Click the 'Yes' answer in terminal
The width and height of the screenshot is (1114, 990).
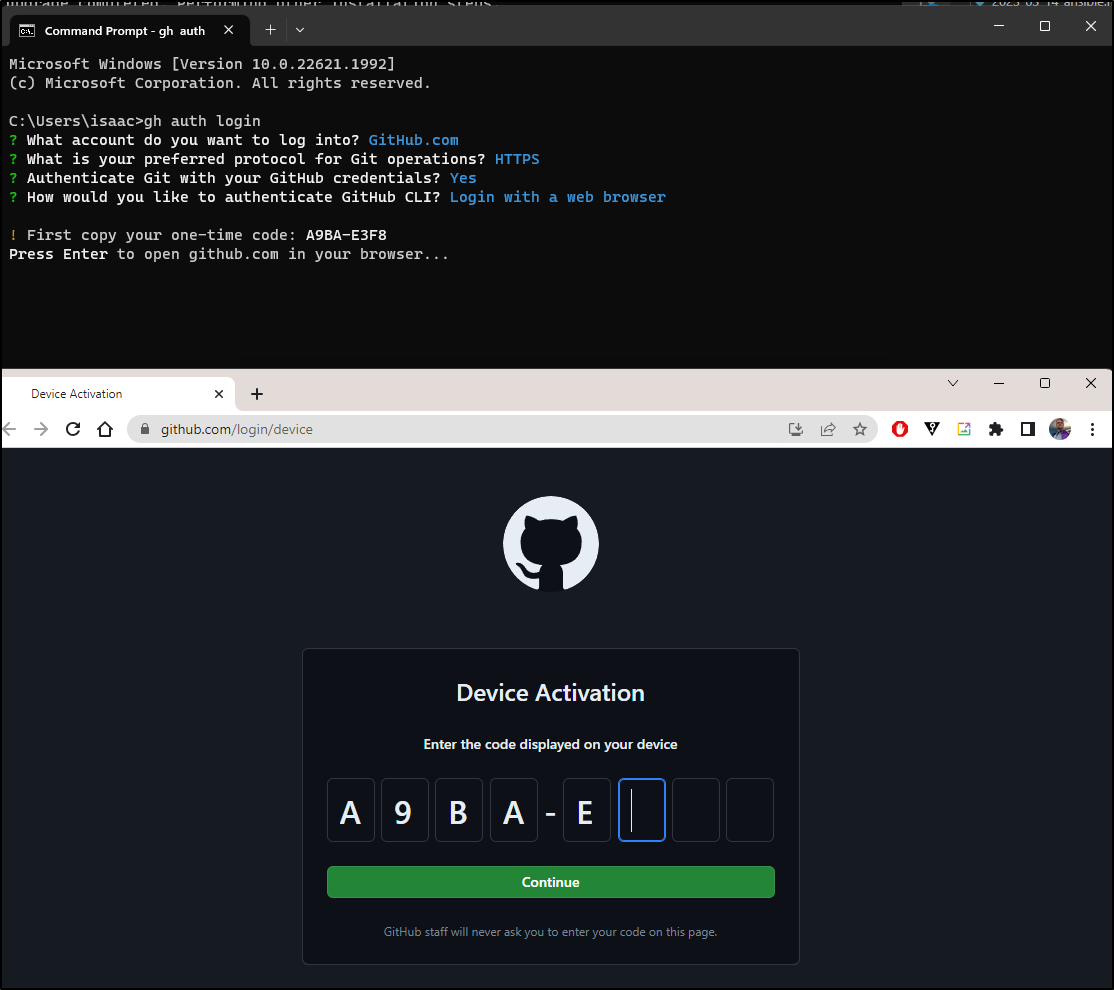click(x=463, y=178)
